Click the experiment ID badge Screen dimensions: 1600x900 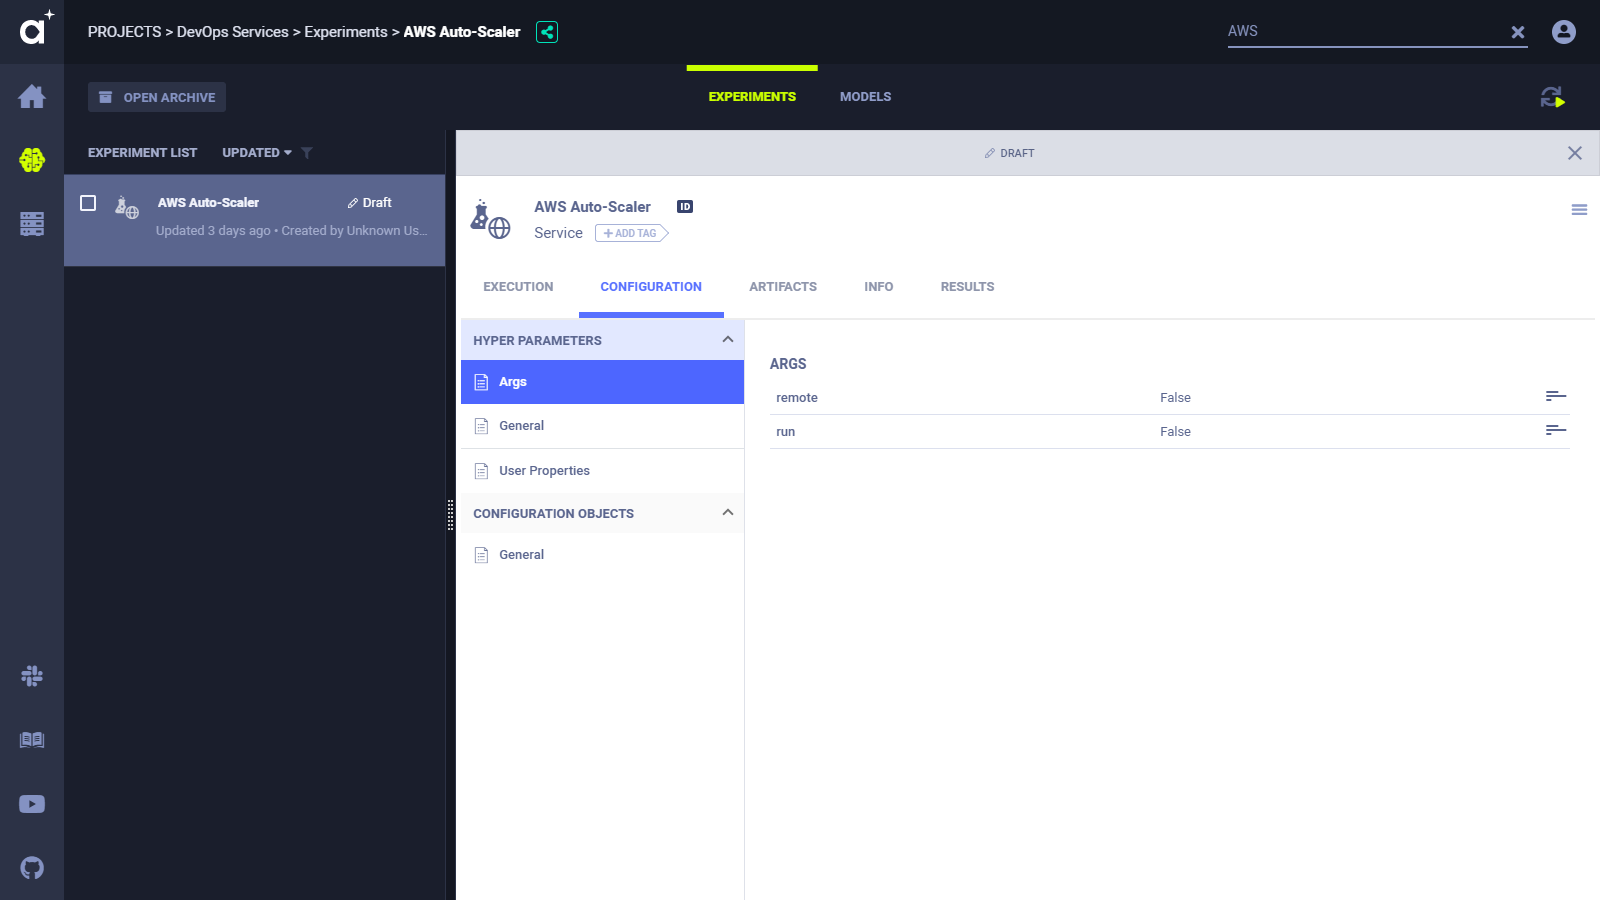[x=685, y=207]
